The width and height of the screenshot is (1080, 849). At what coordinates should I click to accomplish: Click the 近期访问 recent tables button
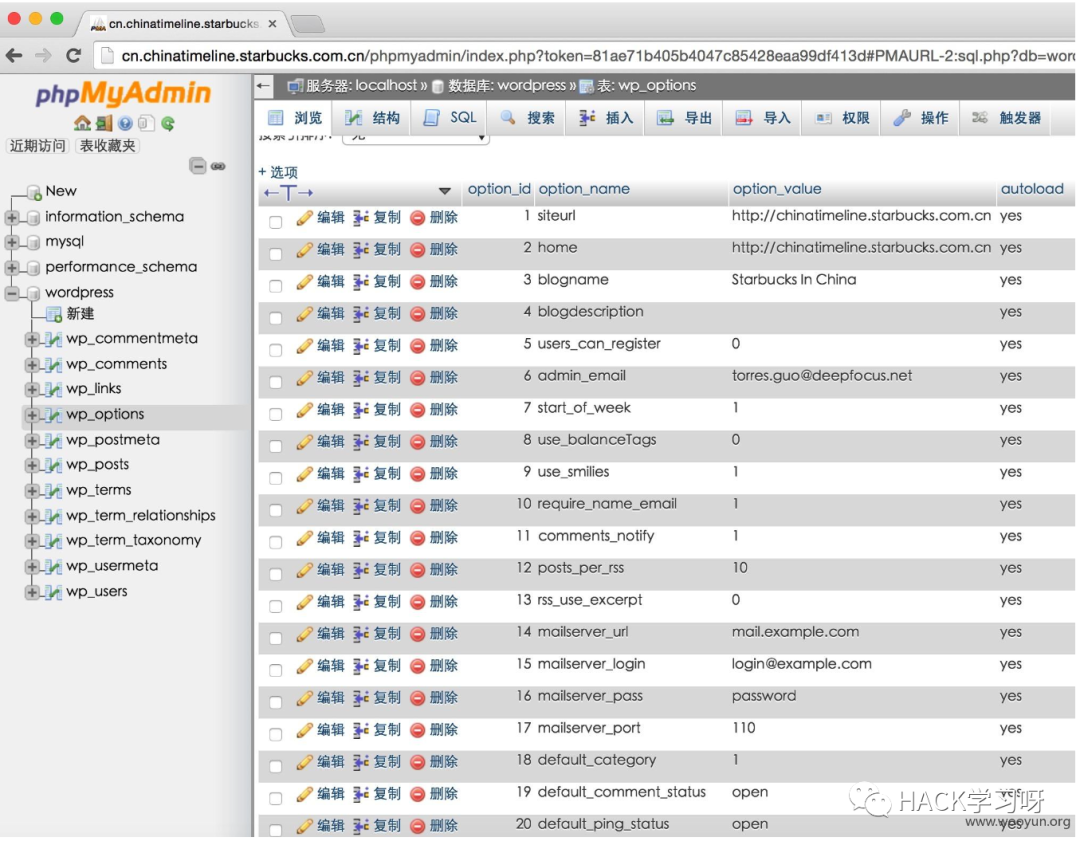click(37, 146)
